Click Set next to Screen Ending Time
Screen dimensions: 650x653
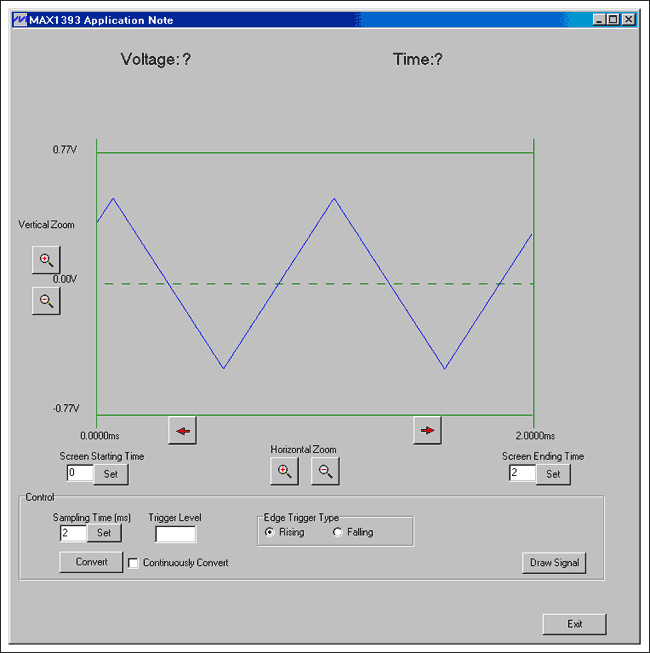553,474
